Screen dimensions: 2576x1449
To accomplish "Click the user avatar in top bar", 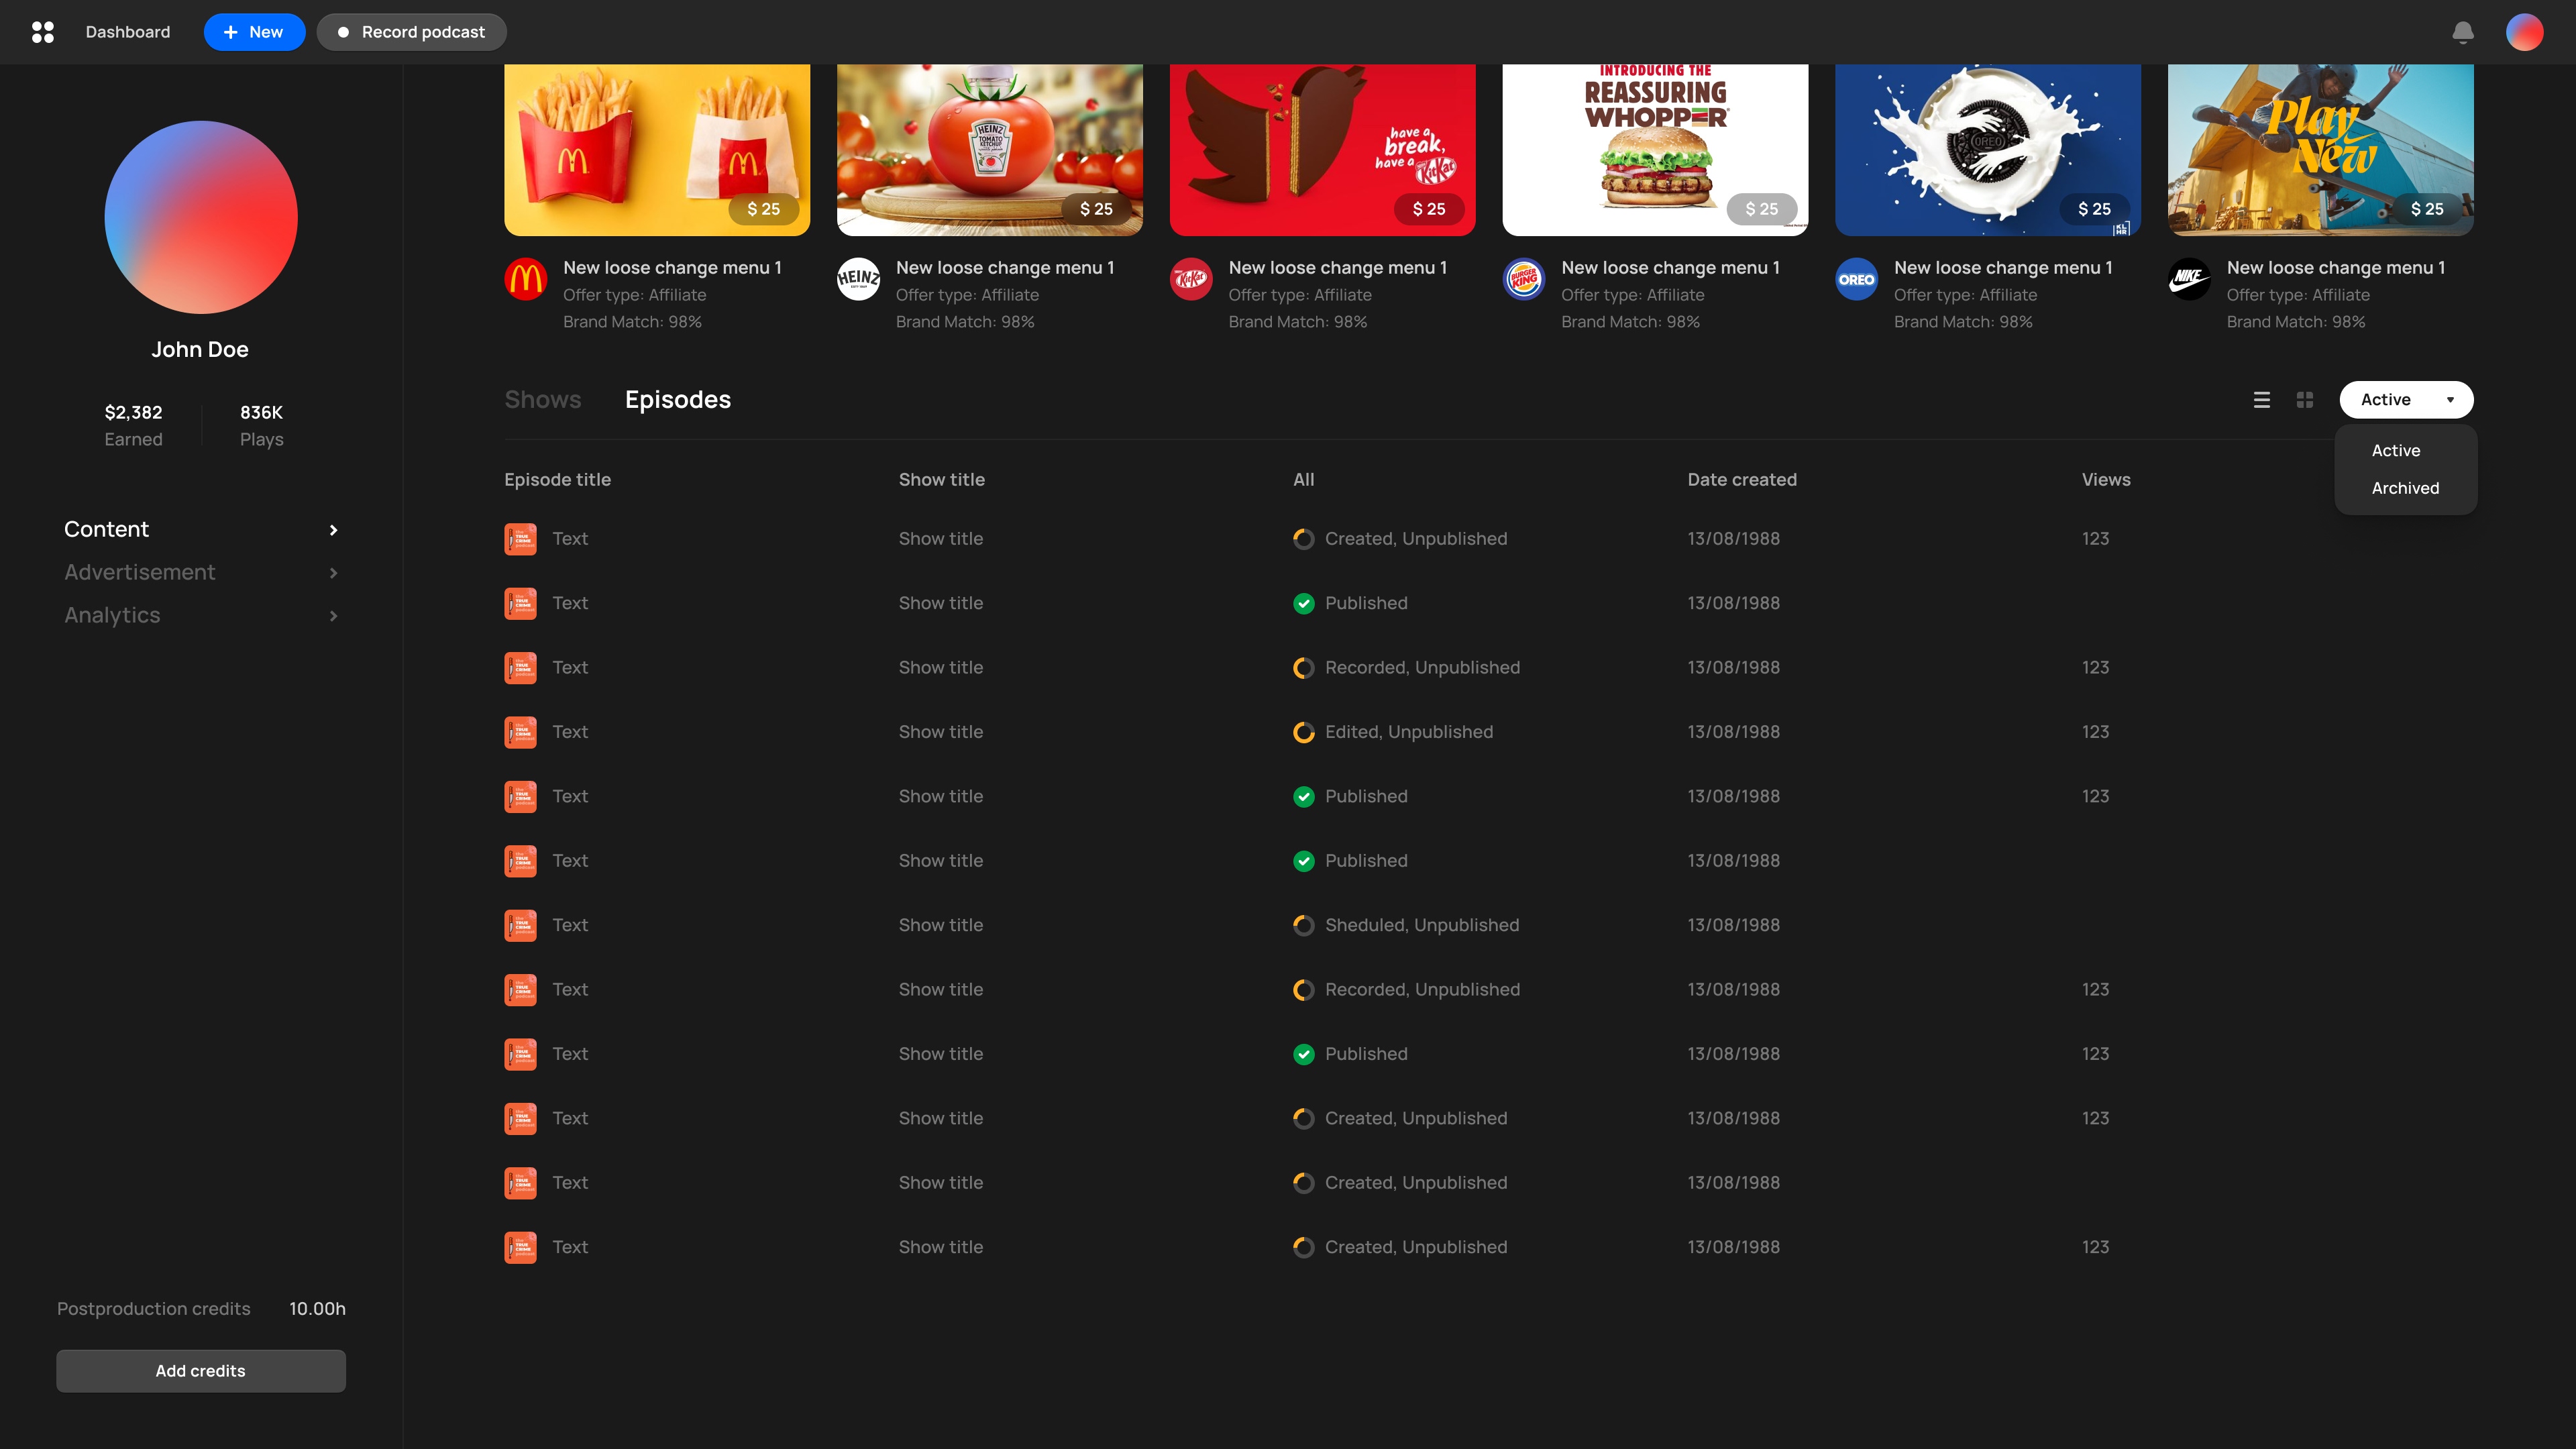I will click(2524, 32).
